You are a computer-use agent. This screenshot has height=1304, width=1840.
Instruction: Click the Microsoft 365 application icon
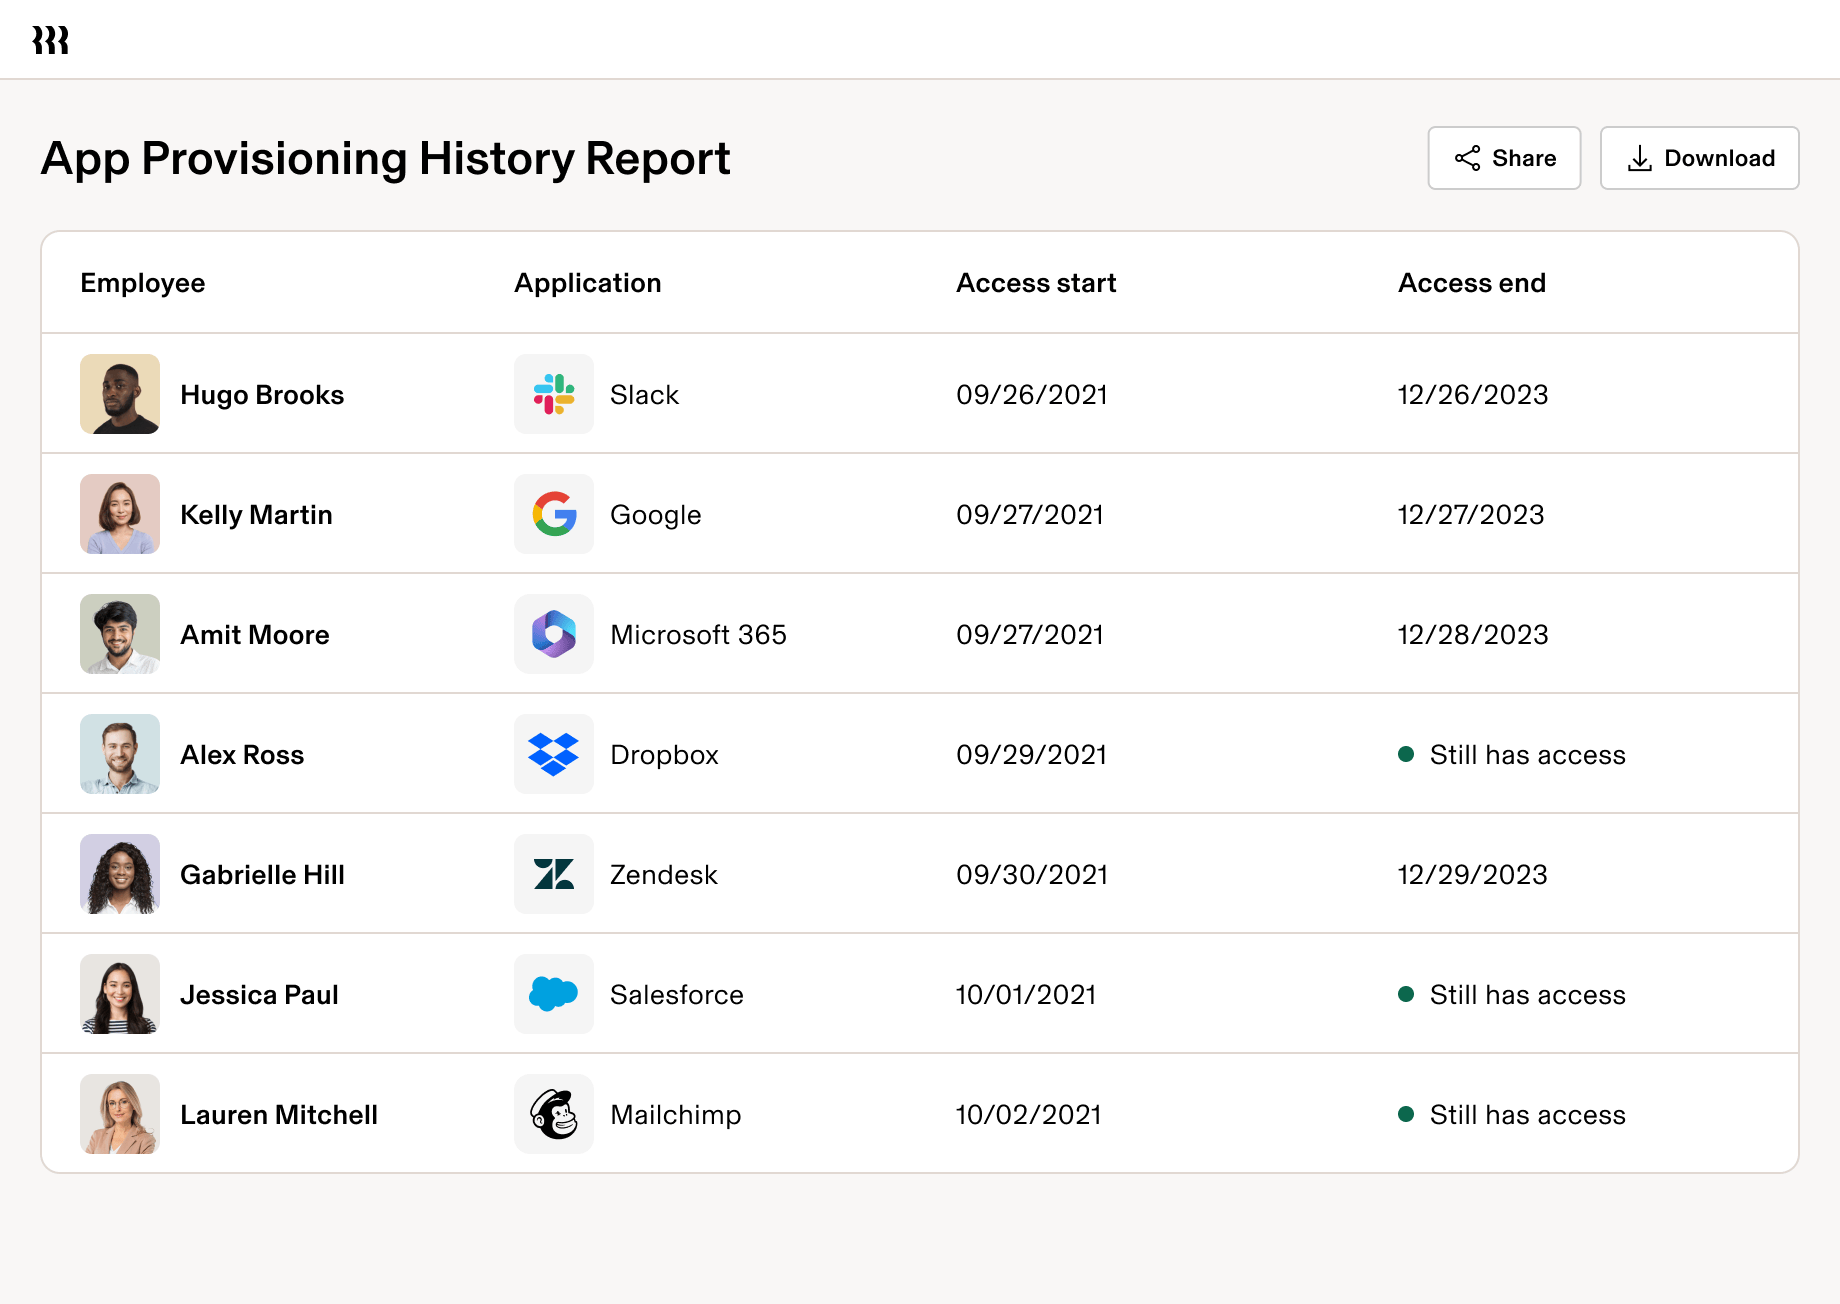click(553, 634)
